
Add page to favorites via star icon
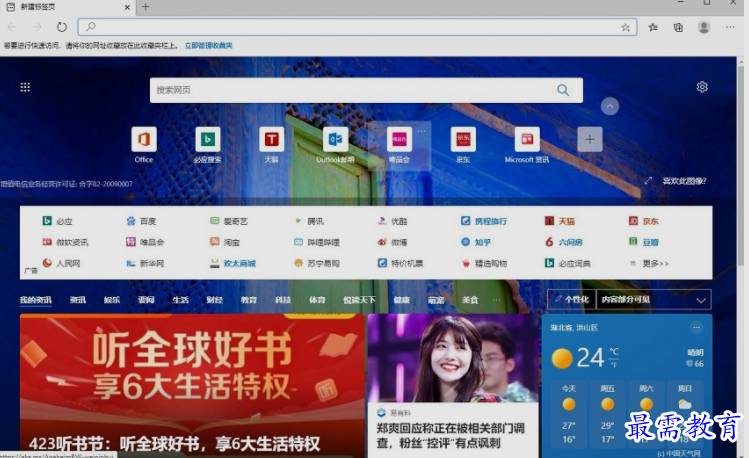coord(625,28)
